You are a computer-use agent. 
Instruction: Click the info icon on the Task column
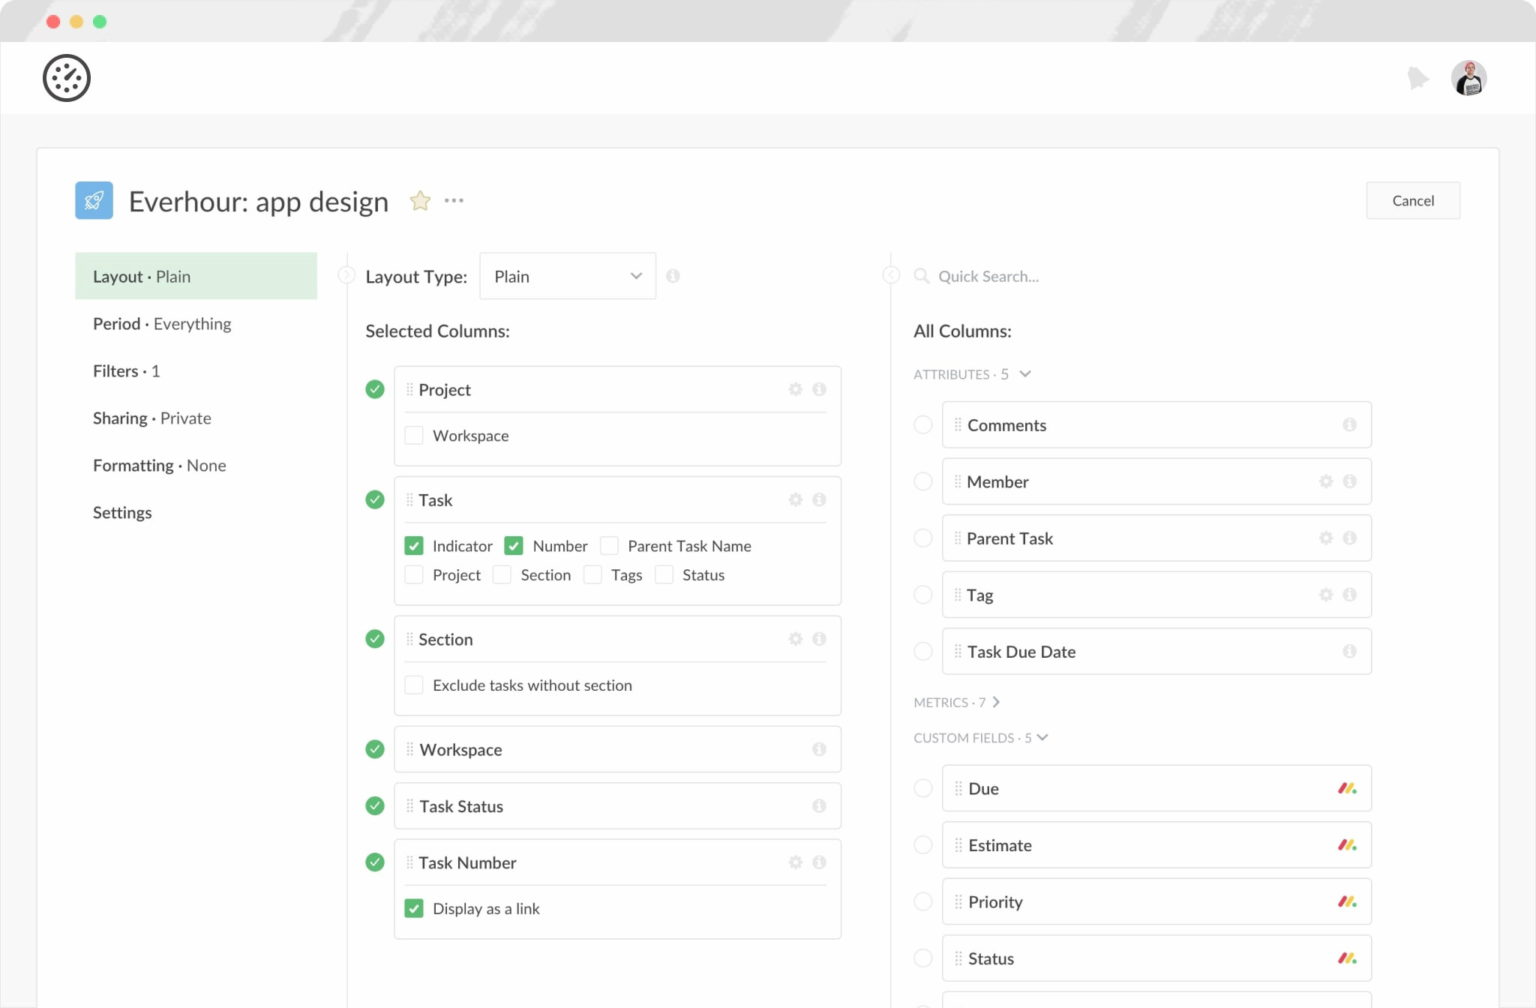tap(820, 499)
